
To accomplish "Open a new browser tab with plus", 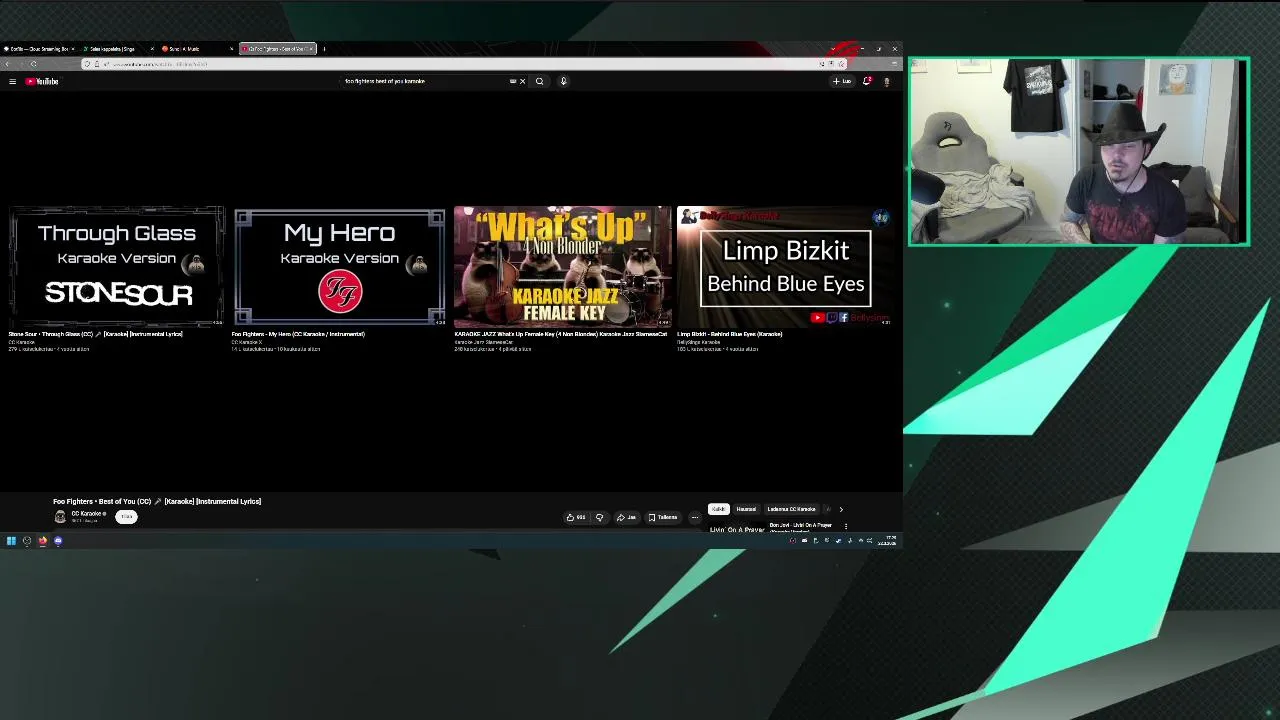I will pos(324,49).
